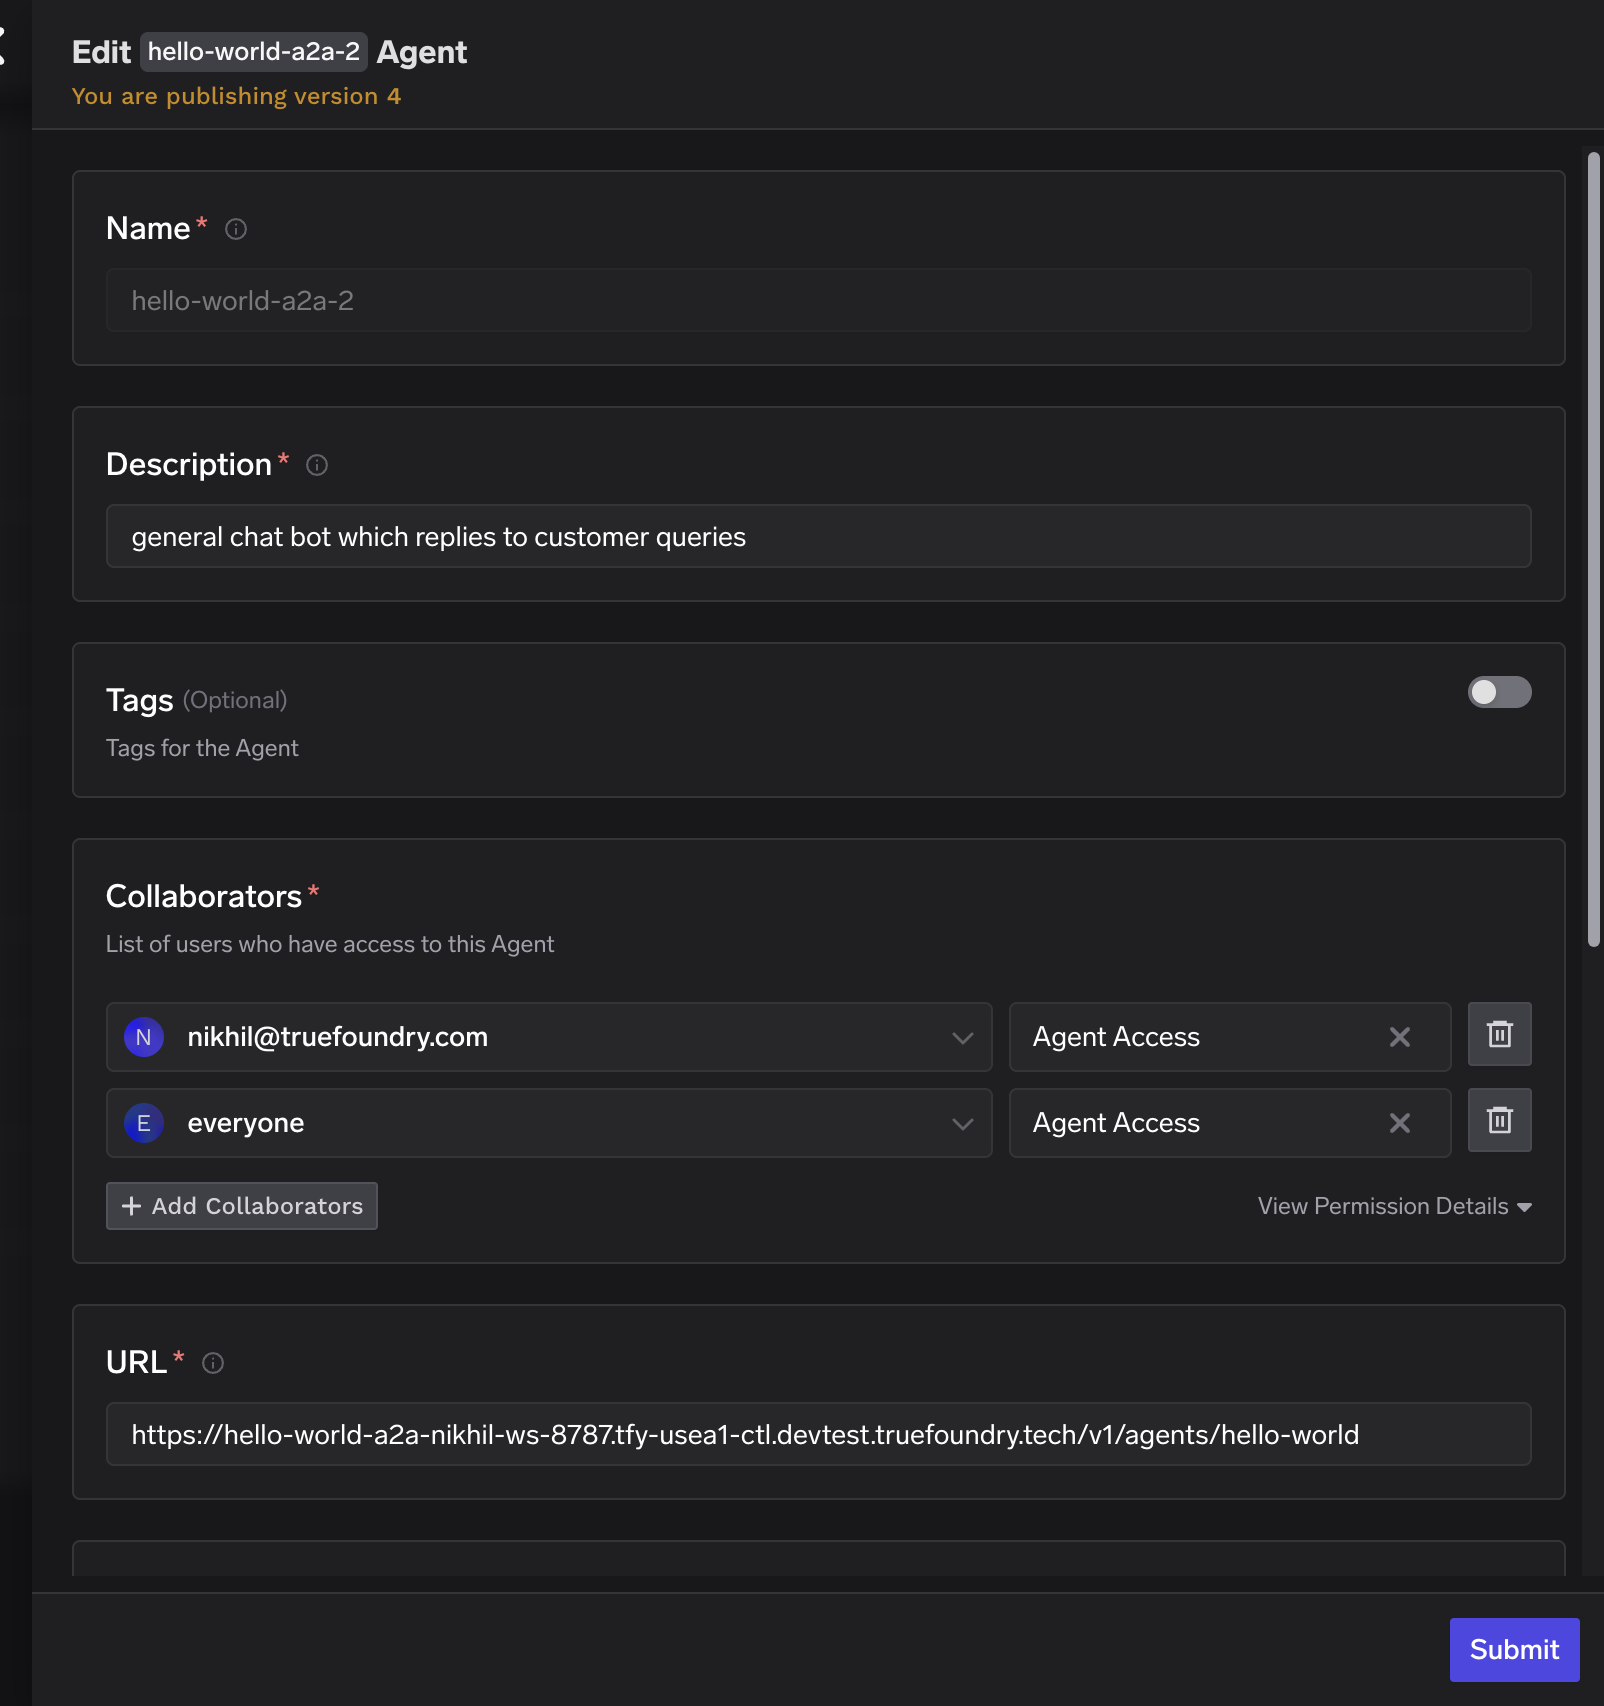The width and height of the screenshot is (1604, 1706).
Task: Click the Description info icon
Action: 317,464
